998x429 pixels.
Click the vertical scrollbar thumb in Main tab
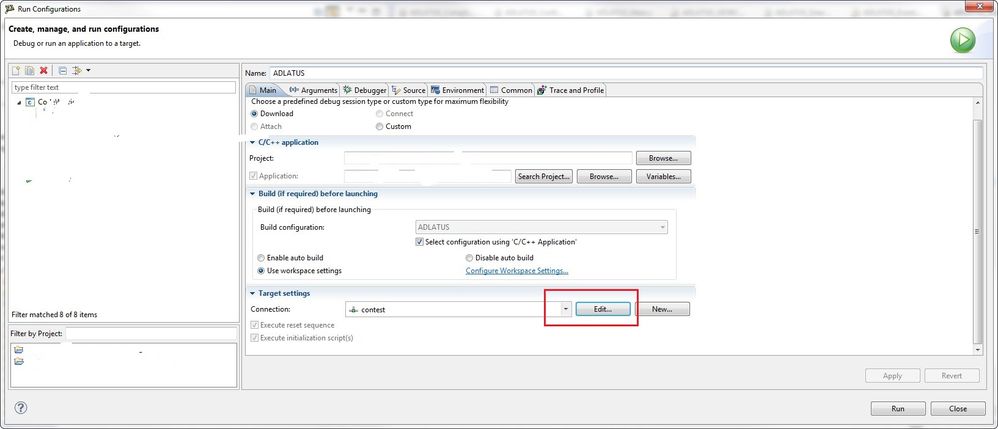[x=978, y=232]
